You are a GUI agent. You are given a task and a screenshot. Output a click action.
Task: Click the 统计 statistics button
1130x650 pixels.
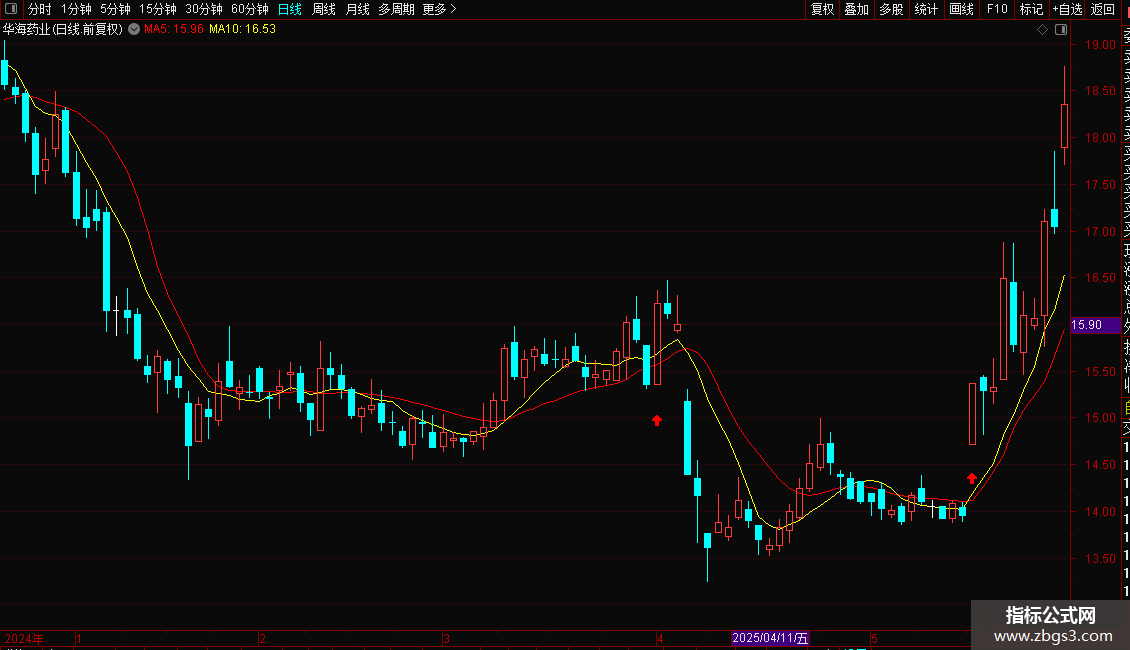pos(926,9)
